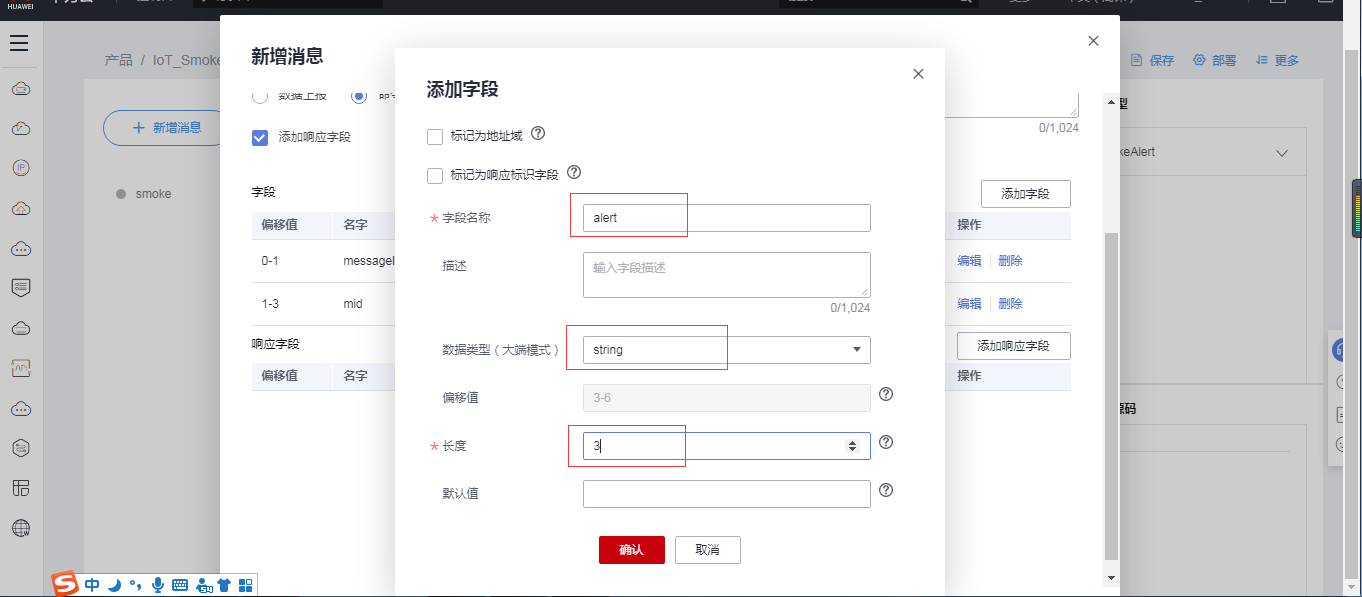The width and height of the screenshot is (1362, 597).
Task: Click 编辑 link in messageId row
Action: (x=969, y=261)
